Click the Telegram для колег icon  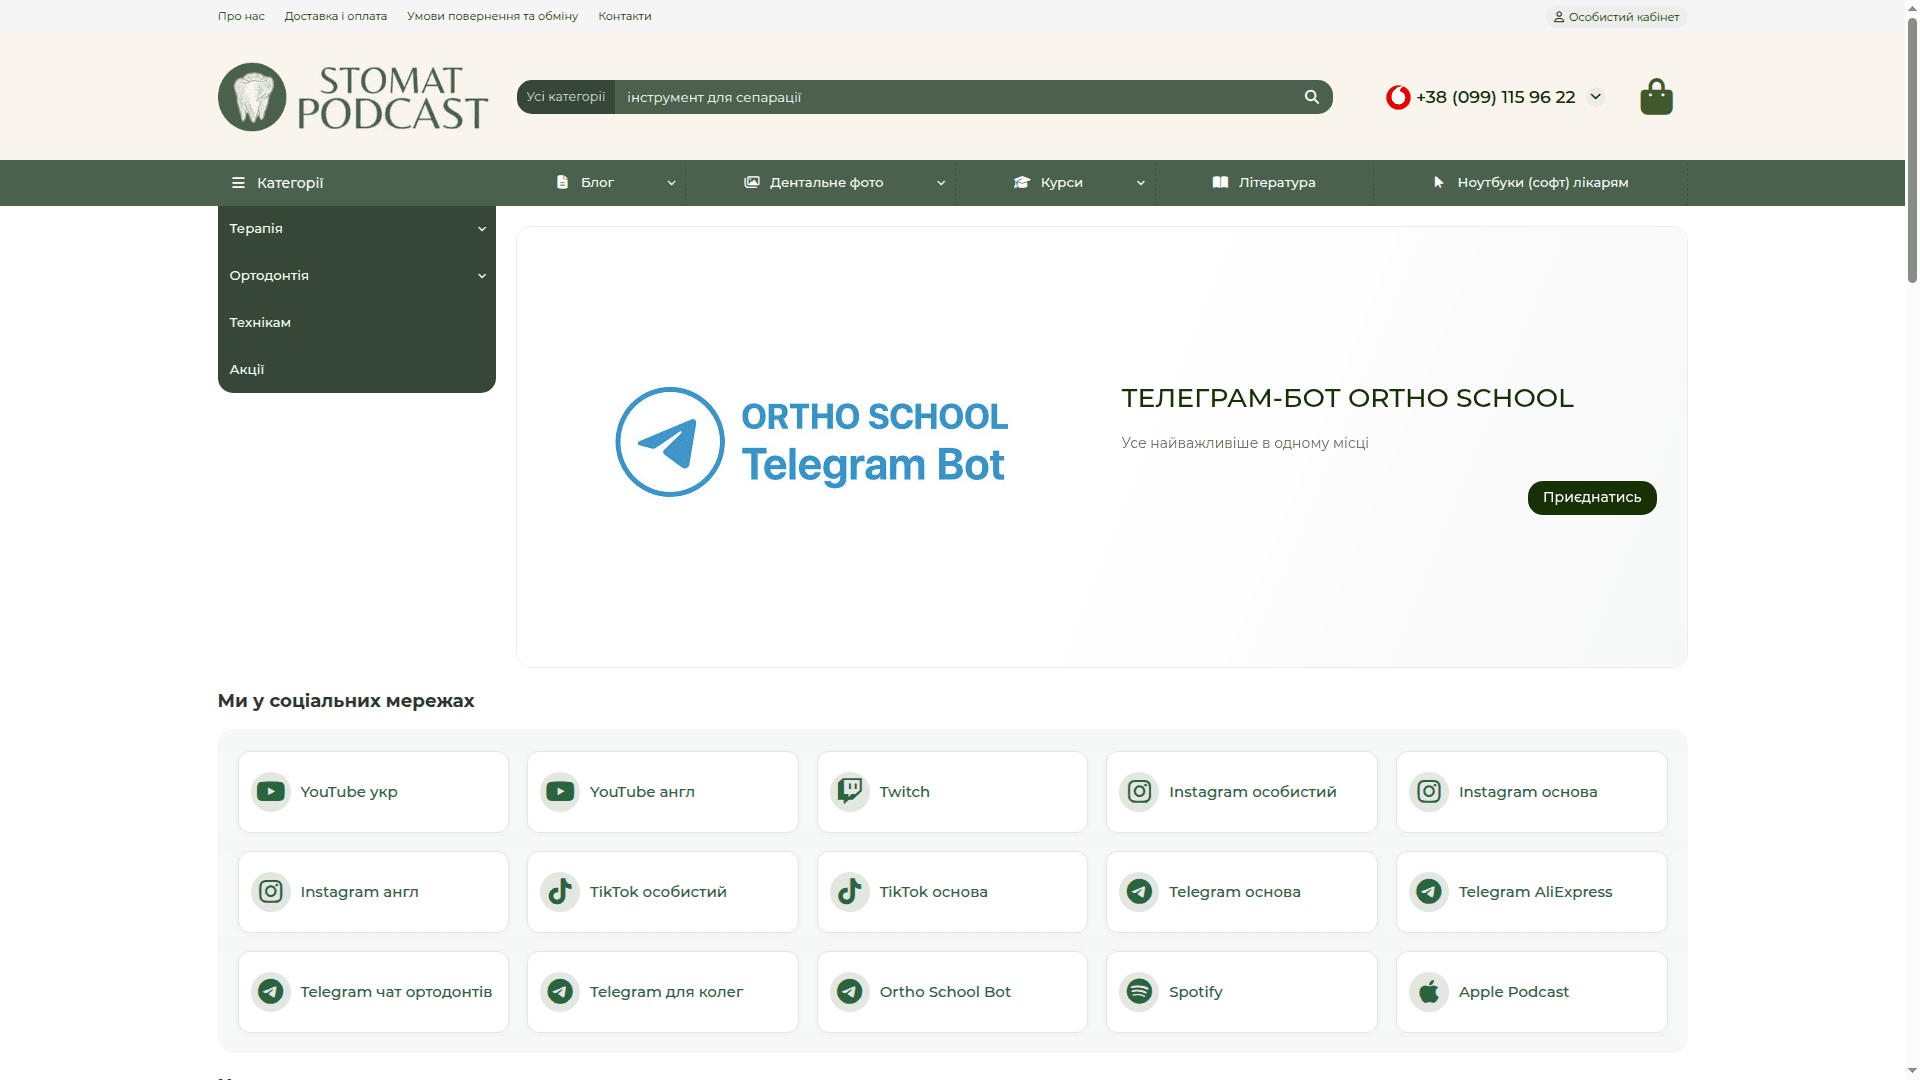click(x=560, y=992)
